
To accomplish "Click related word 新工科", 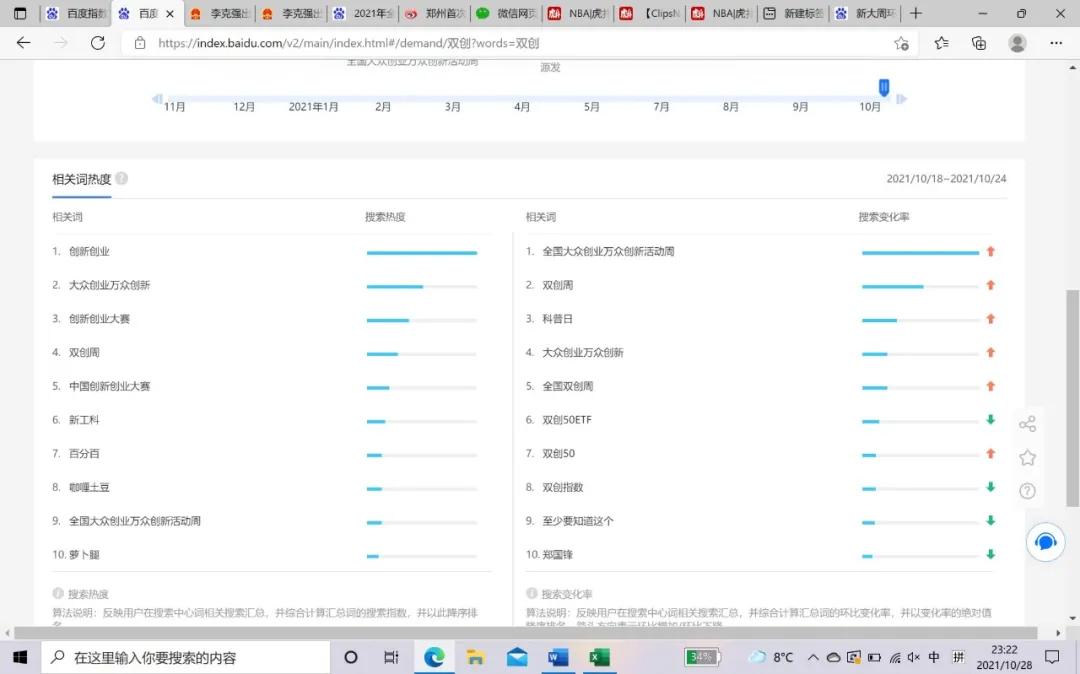I will [84, 420].
